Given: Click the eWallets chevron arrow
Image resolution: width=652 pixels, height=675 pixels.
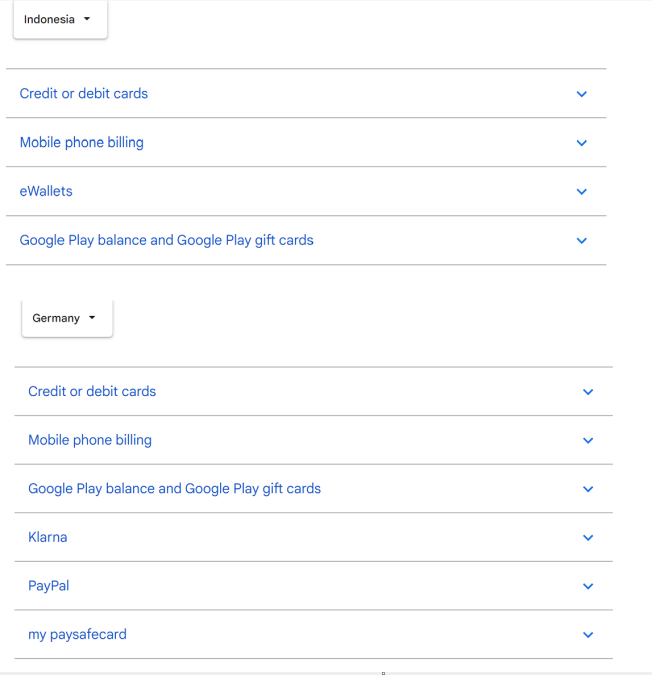Looking at the screenshot, I should [581, 192].
